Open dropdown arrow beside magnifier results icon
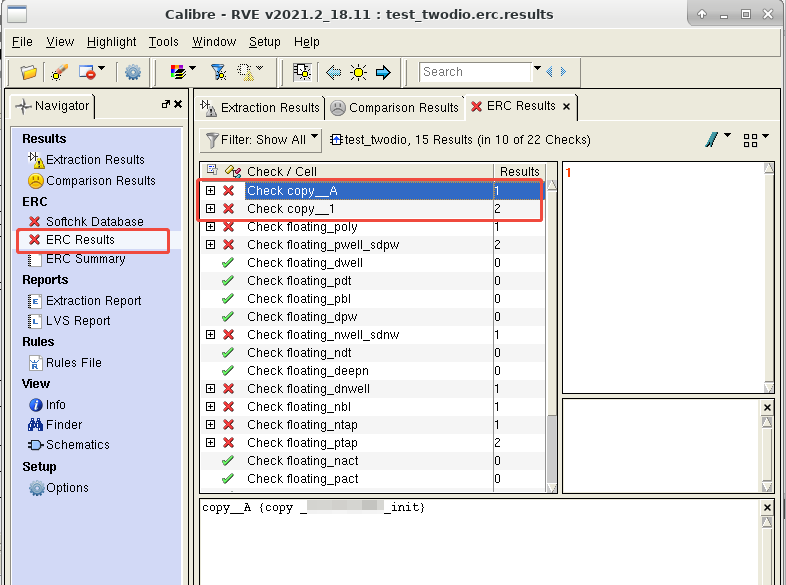 coord(260,68)
